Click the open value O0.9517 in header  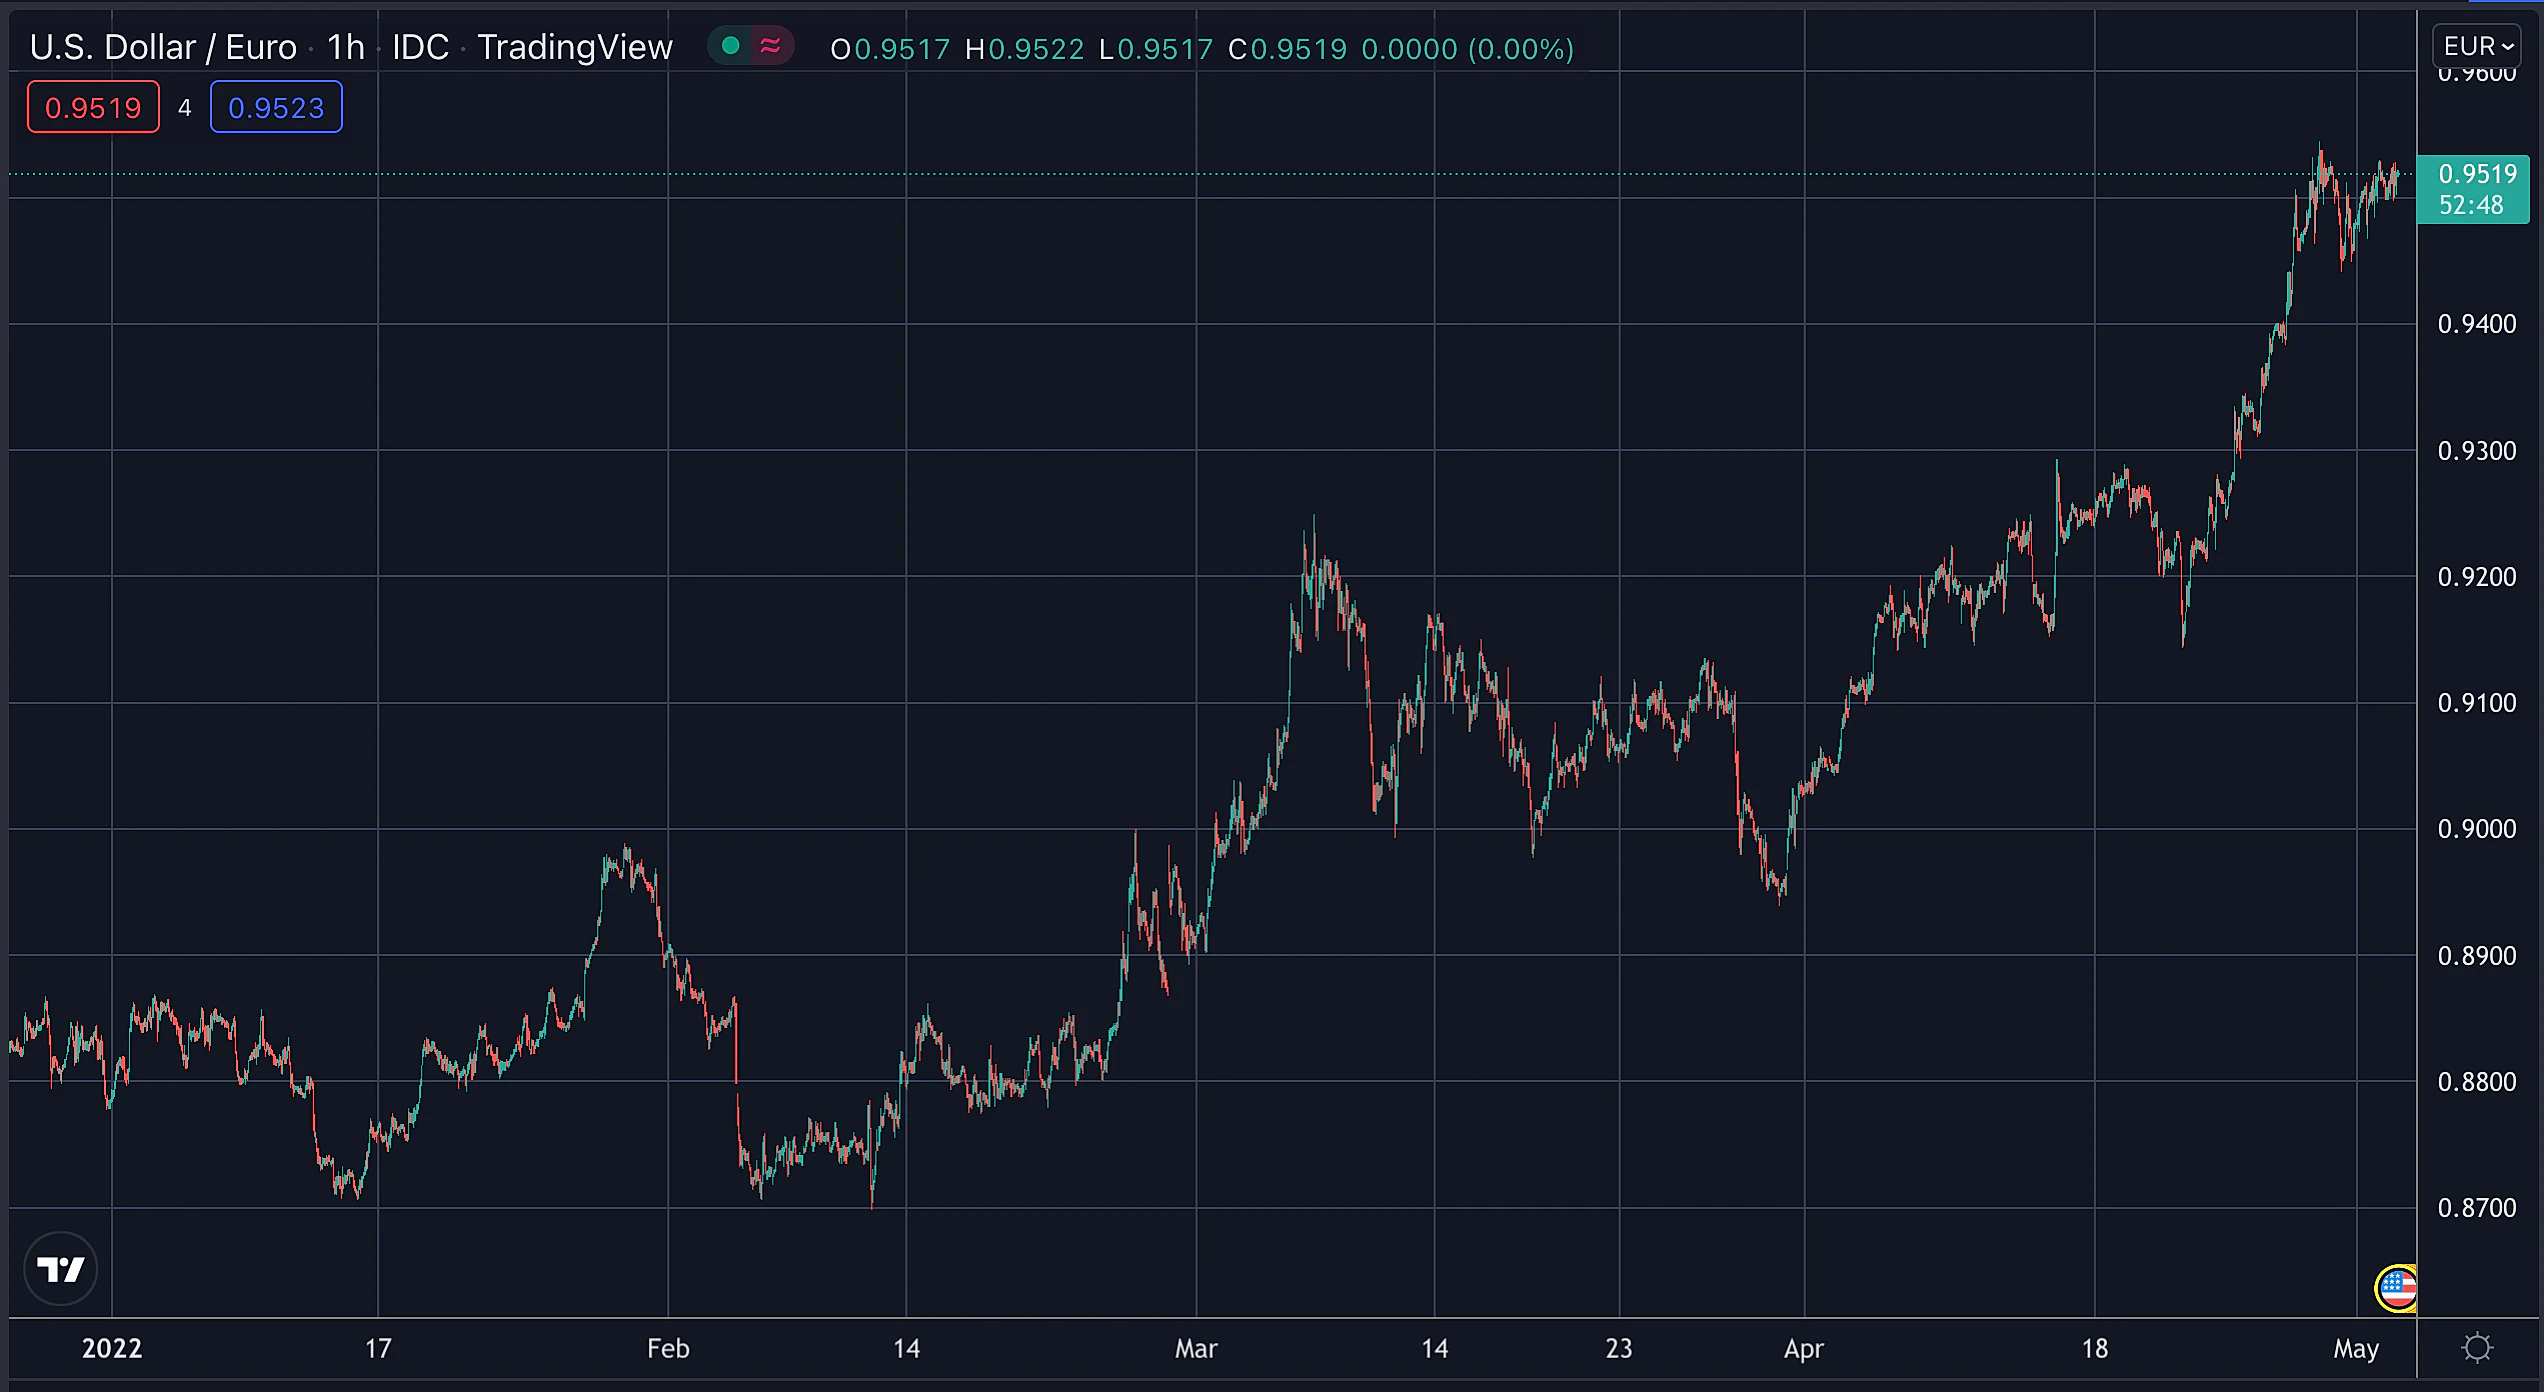[890, 49]
